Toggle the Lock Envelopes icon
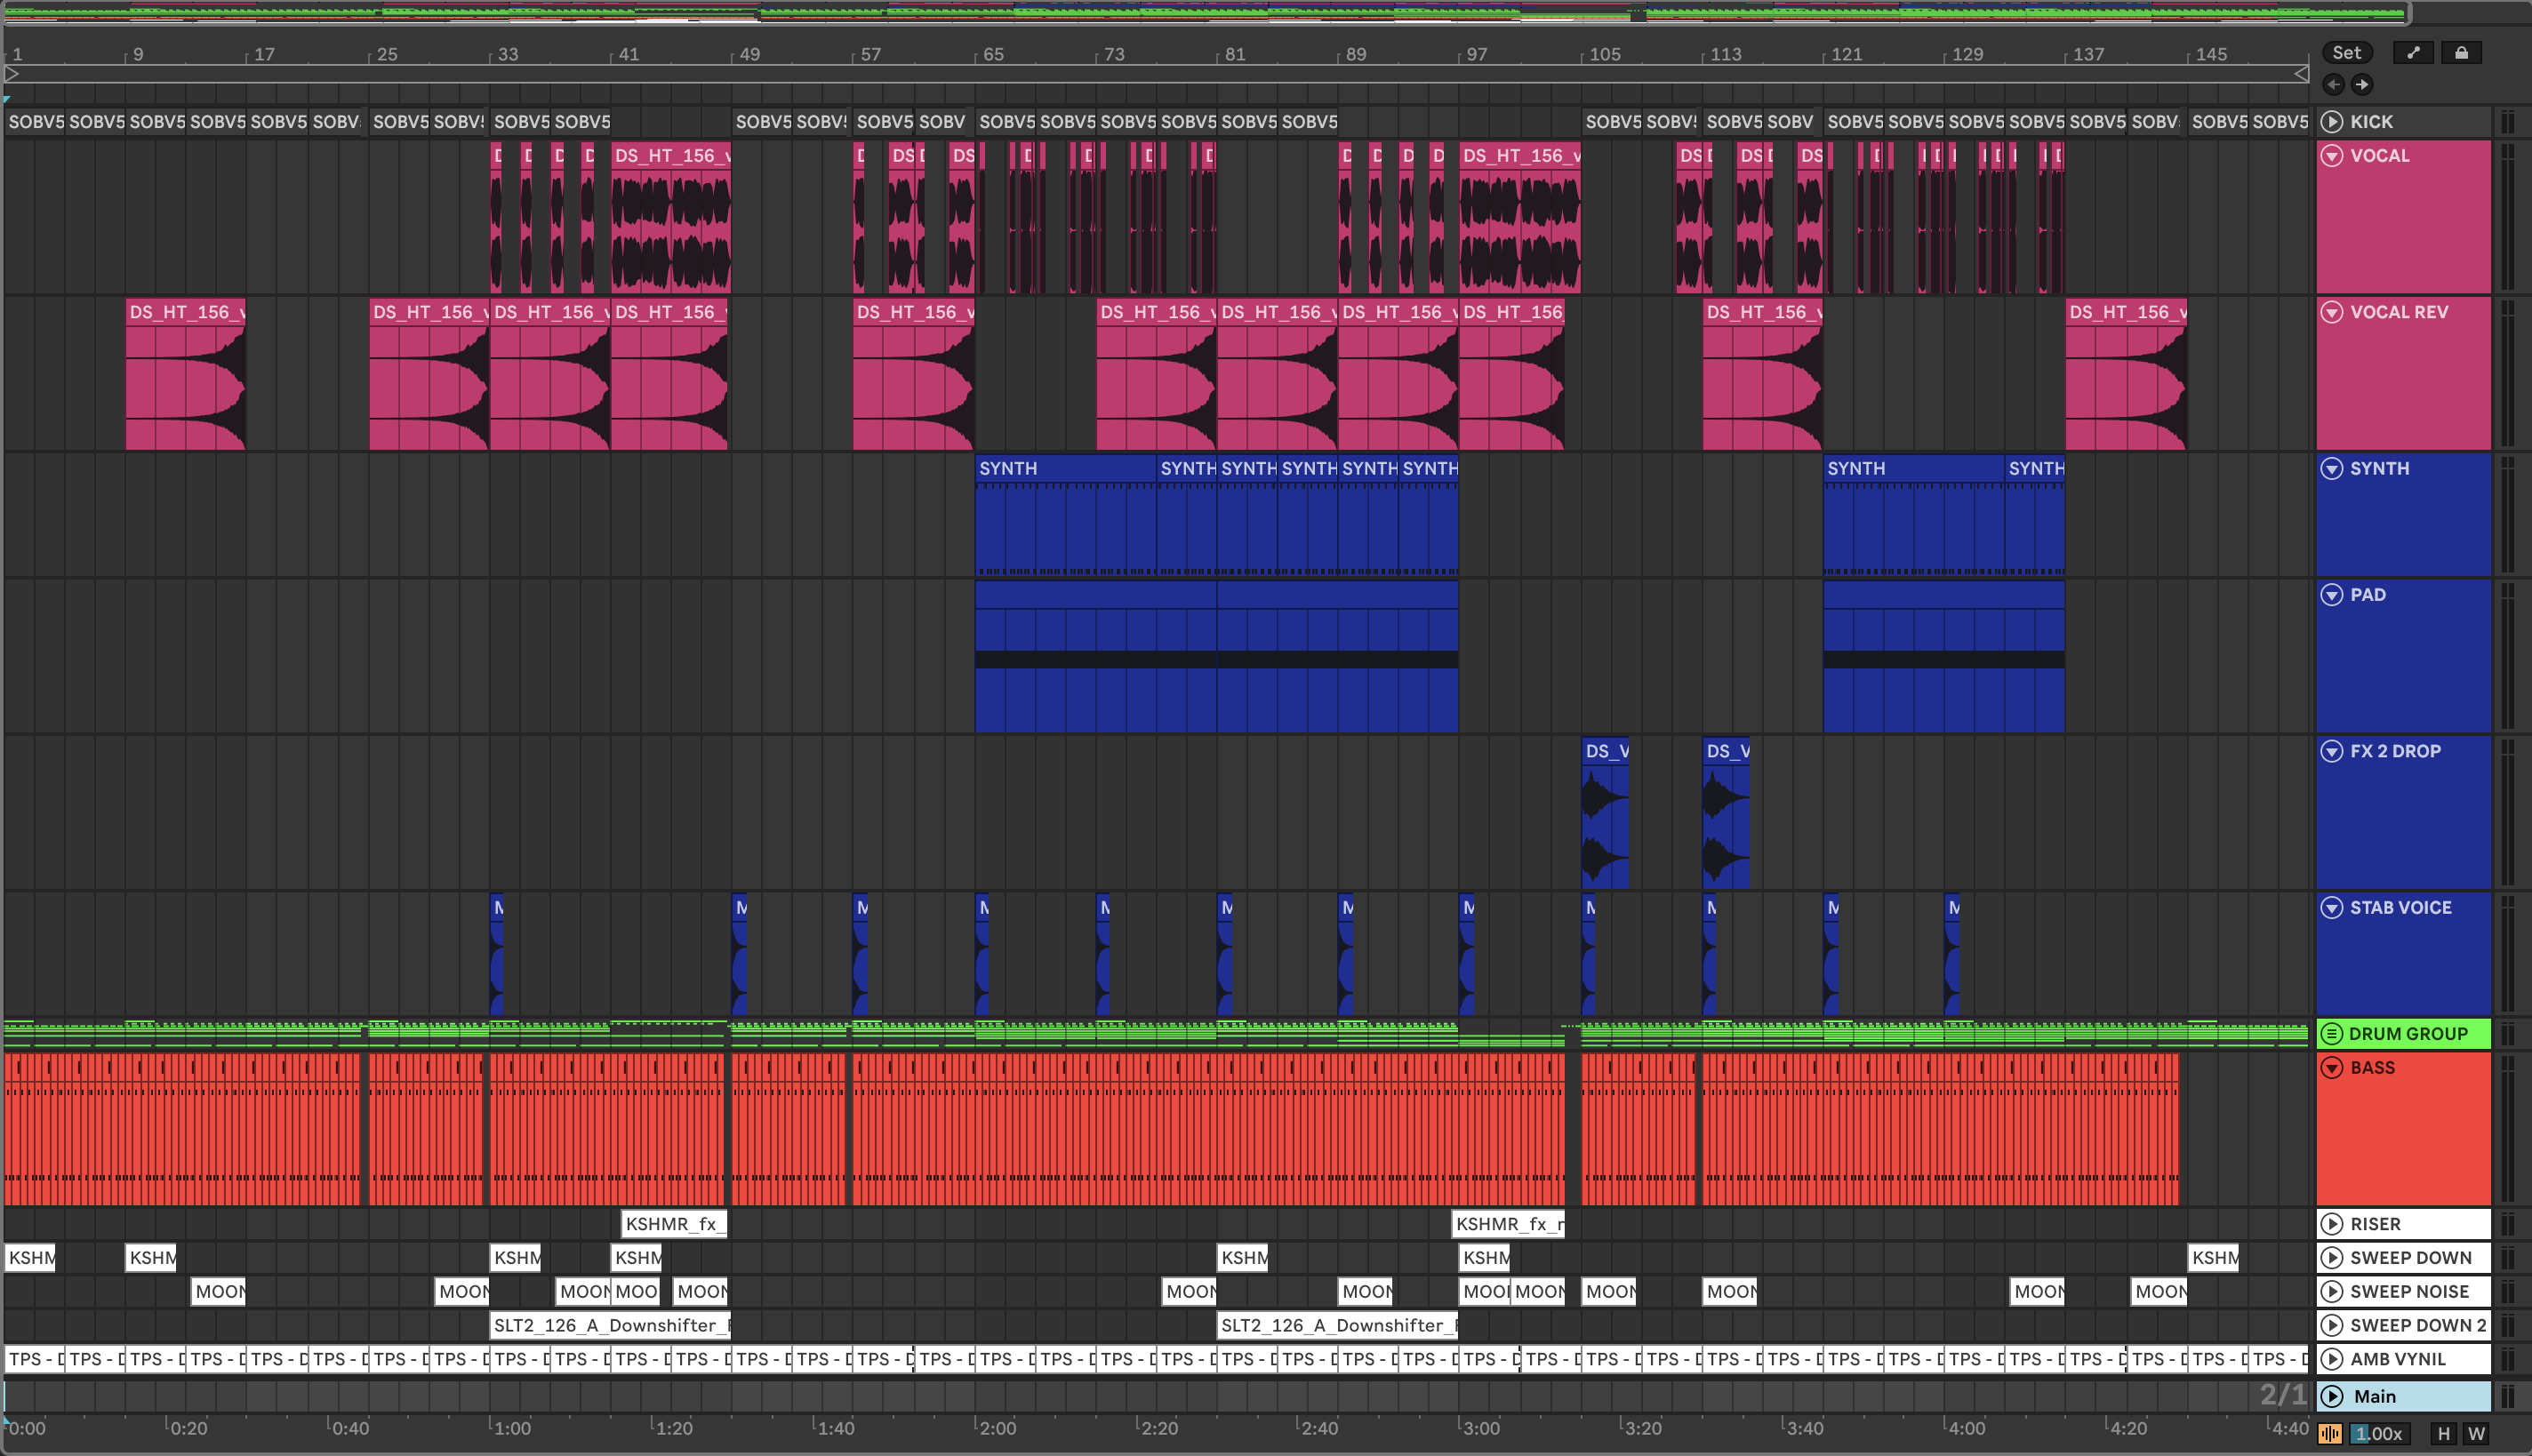The image size is (2532, 1456). point(2461,53)
